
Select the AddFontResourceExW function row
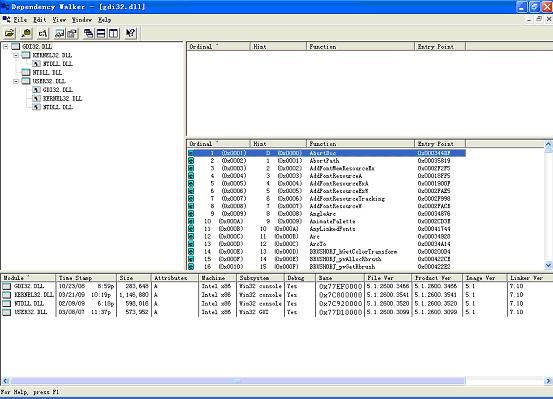pos(327,191)
